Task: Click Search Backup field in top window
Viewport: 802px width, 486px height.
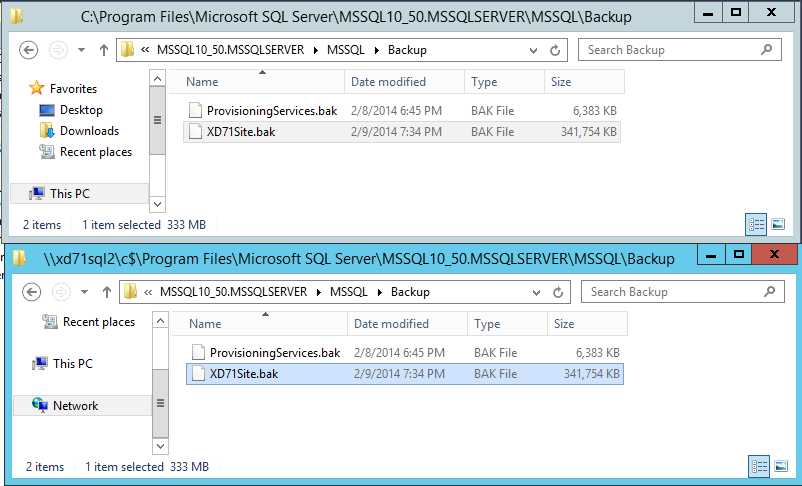Action: (665, 50)
